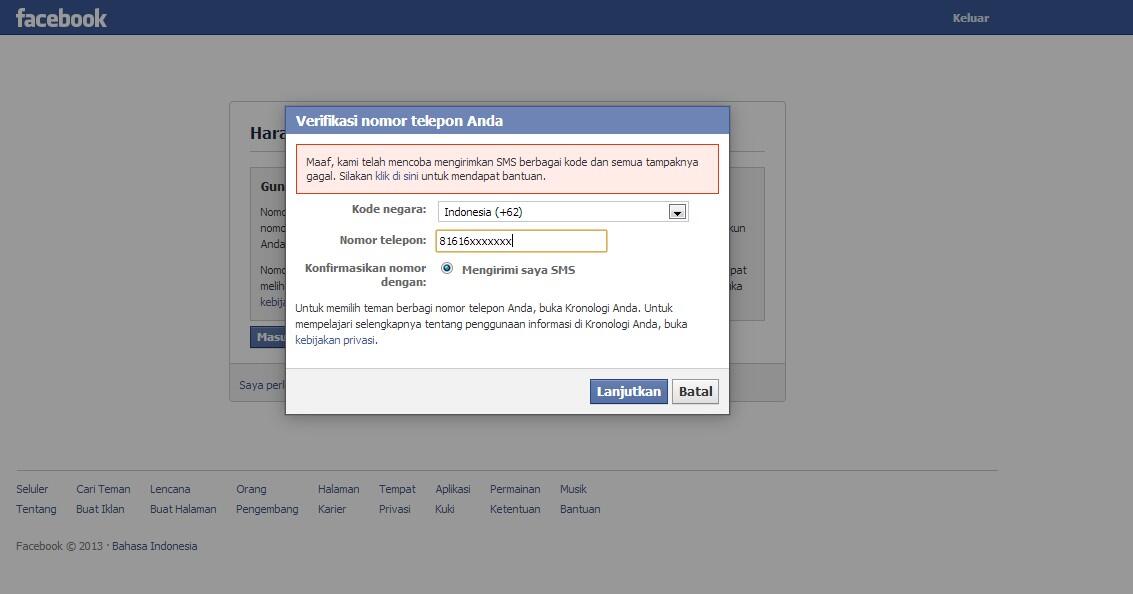
Task: Open the Seluler footer link
Action: (x=32, y=489)
